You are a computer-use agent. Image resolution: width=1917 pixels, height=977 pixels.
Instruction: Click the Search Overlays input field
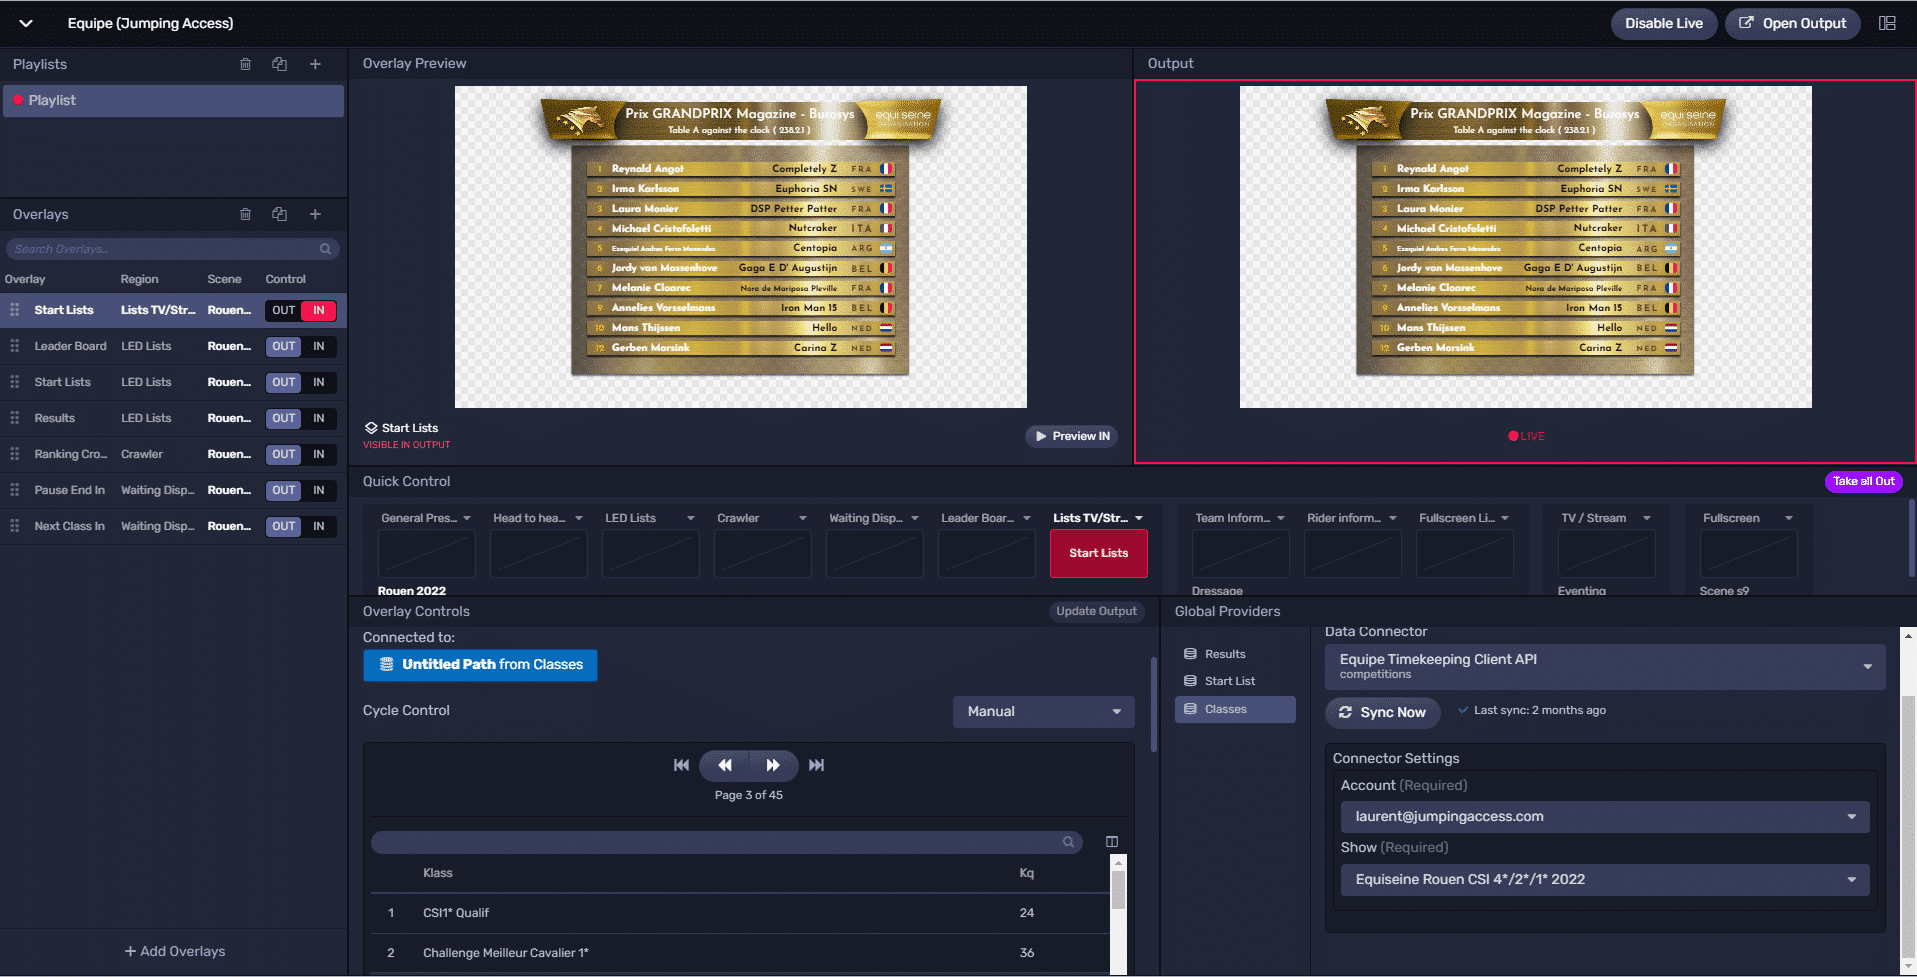pos(165,249)
